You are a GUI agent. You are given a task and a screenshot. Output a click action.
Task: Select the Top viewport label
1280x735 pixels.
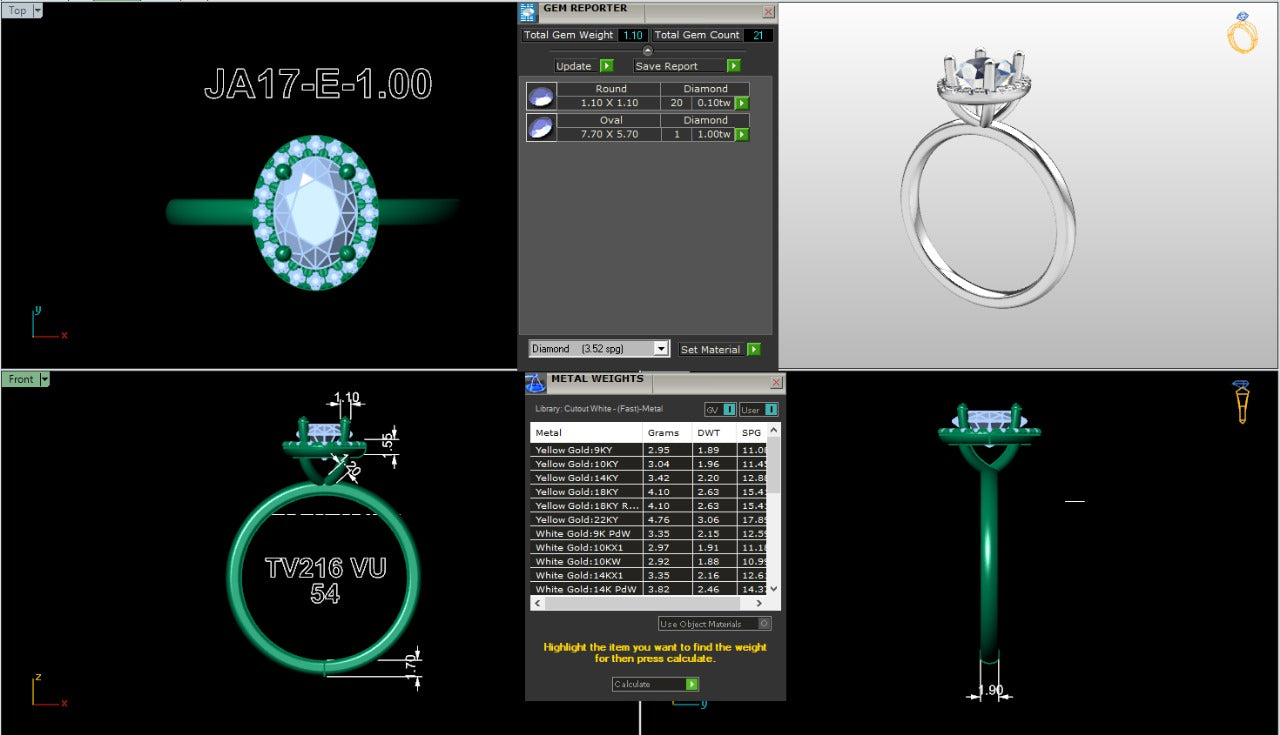click(18, 10)
